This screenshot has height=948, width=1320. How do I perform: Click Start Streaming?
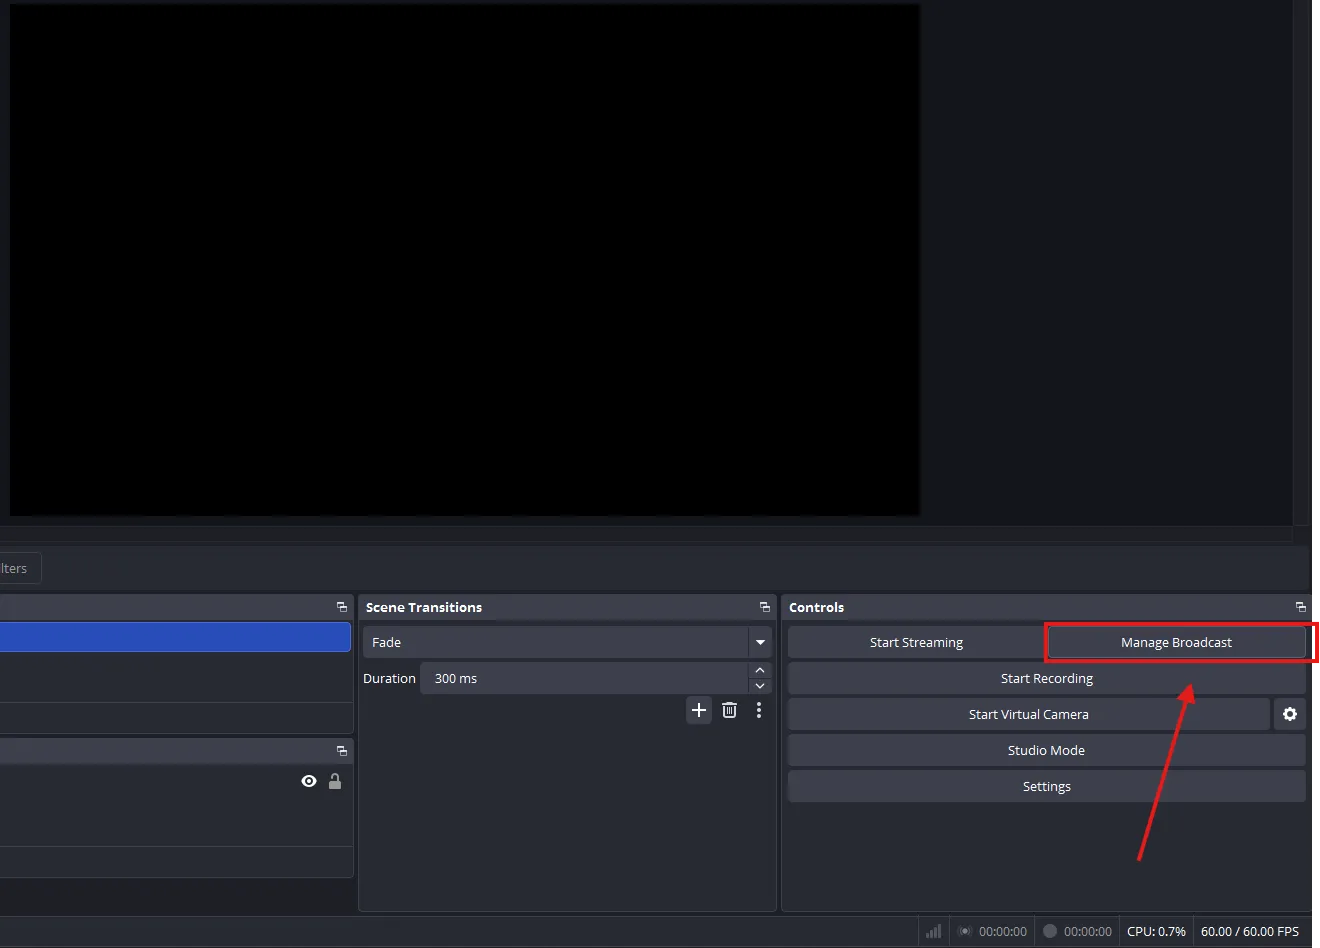click(916, 642)
